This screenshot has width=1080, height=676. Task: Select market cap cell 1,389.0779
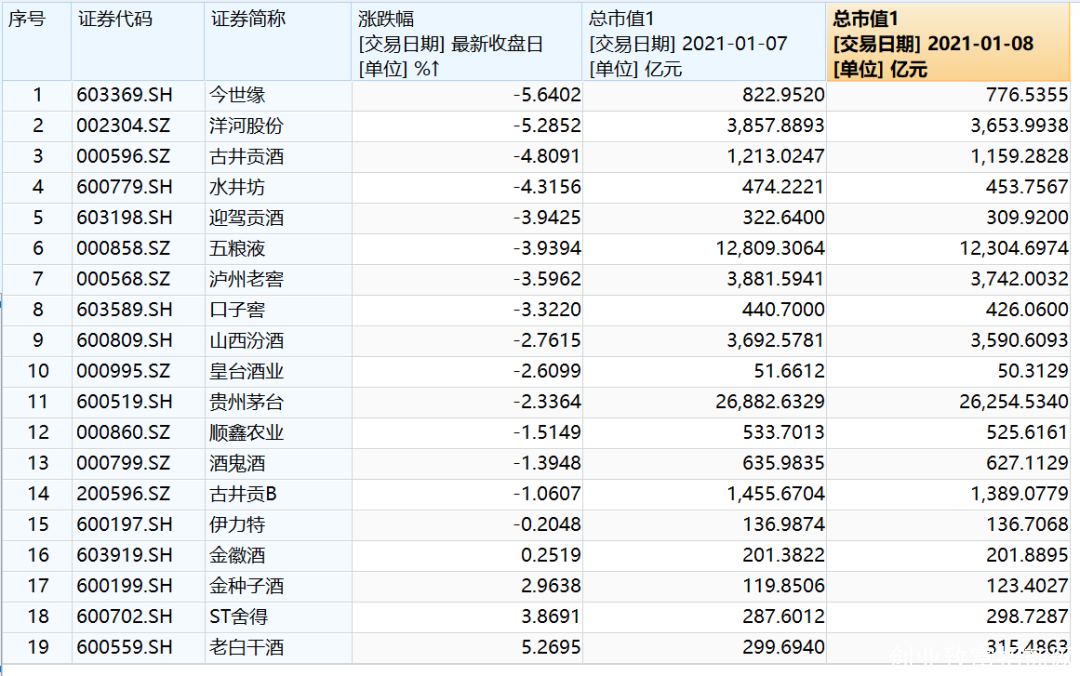pos(1019,493)
